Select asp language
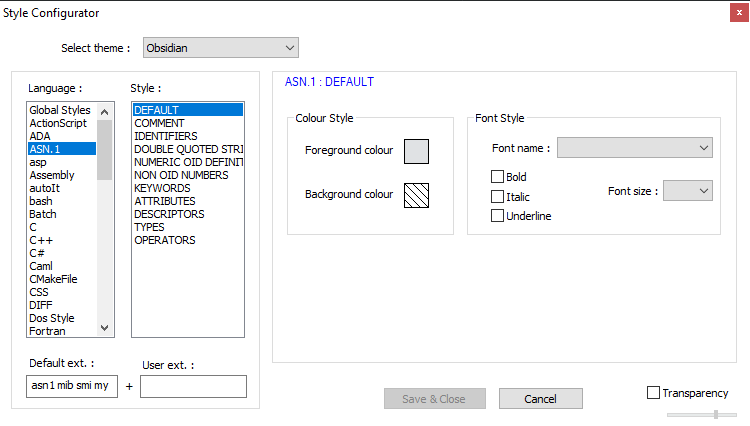 (62, 162)
